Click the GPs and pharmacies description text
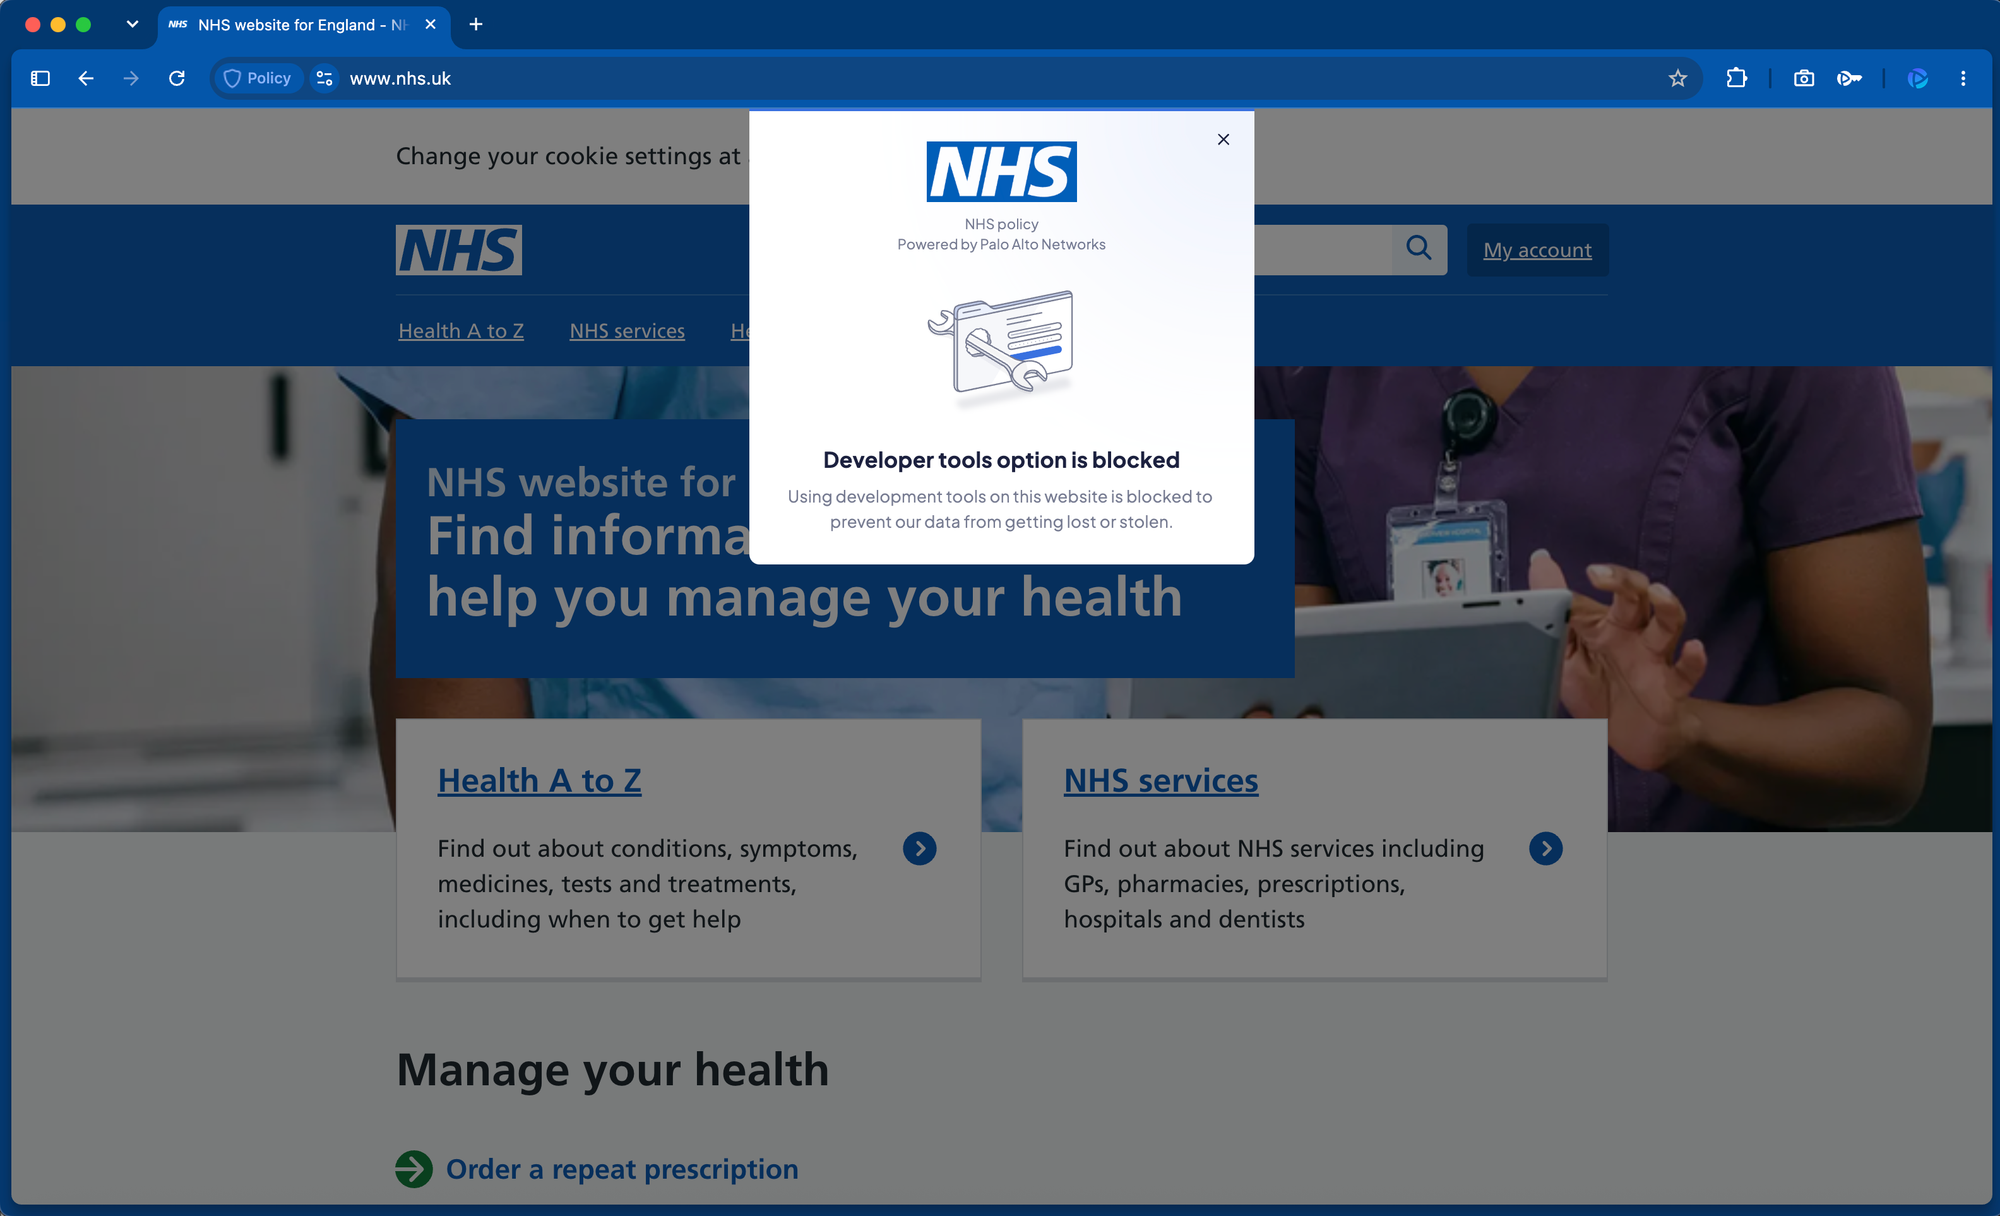2000x1216 pixels. (1274, 884)
